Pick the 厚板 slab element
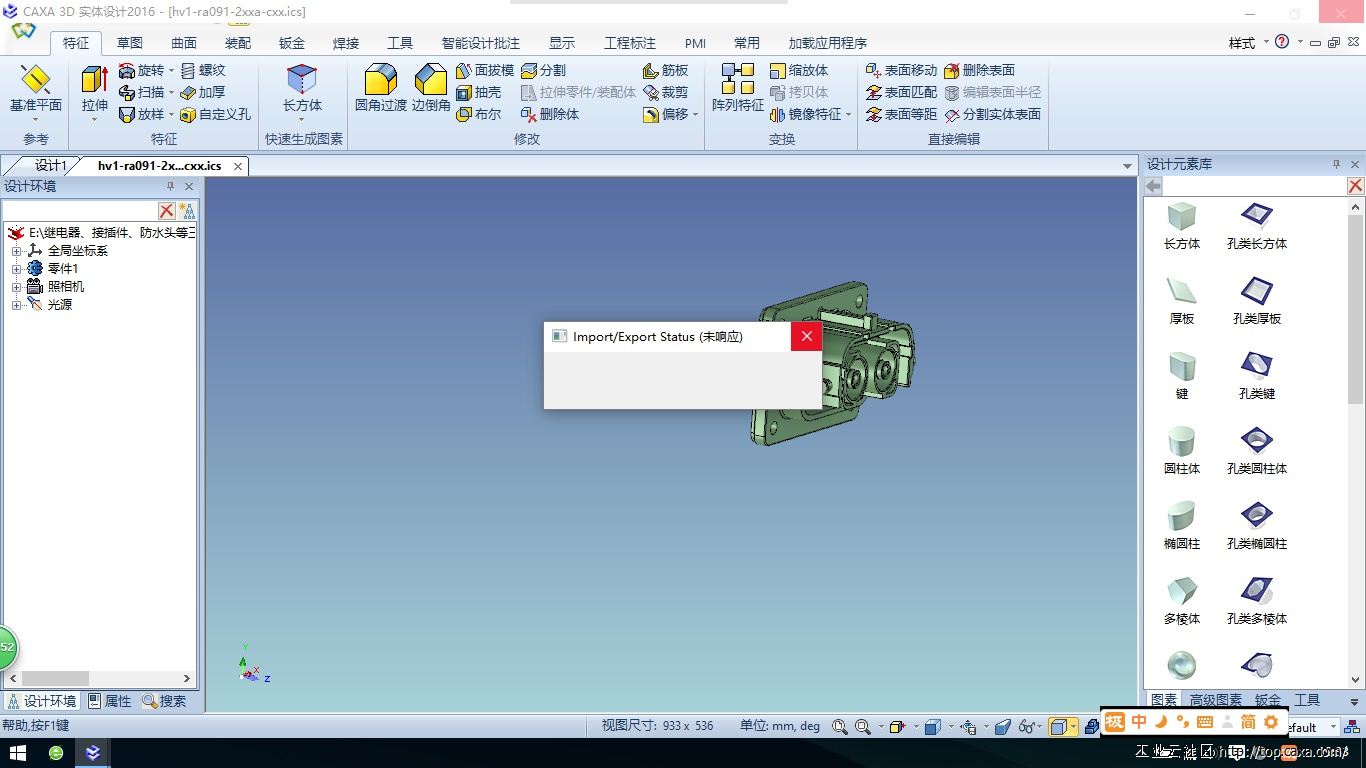1366x768 pixels. point(1182,301)
